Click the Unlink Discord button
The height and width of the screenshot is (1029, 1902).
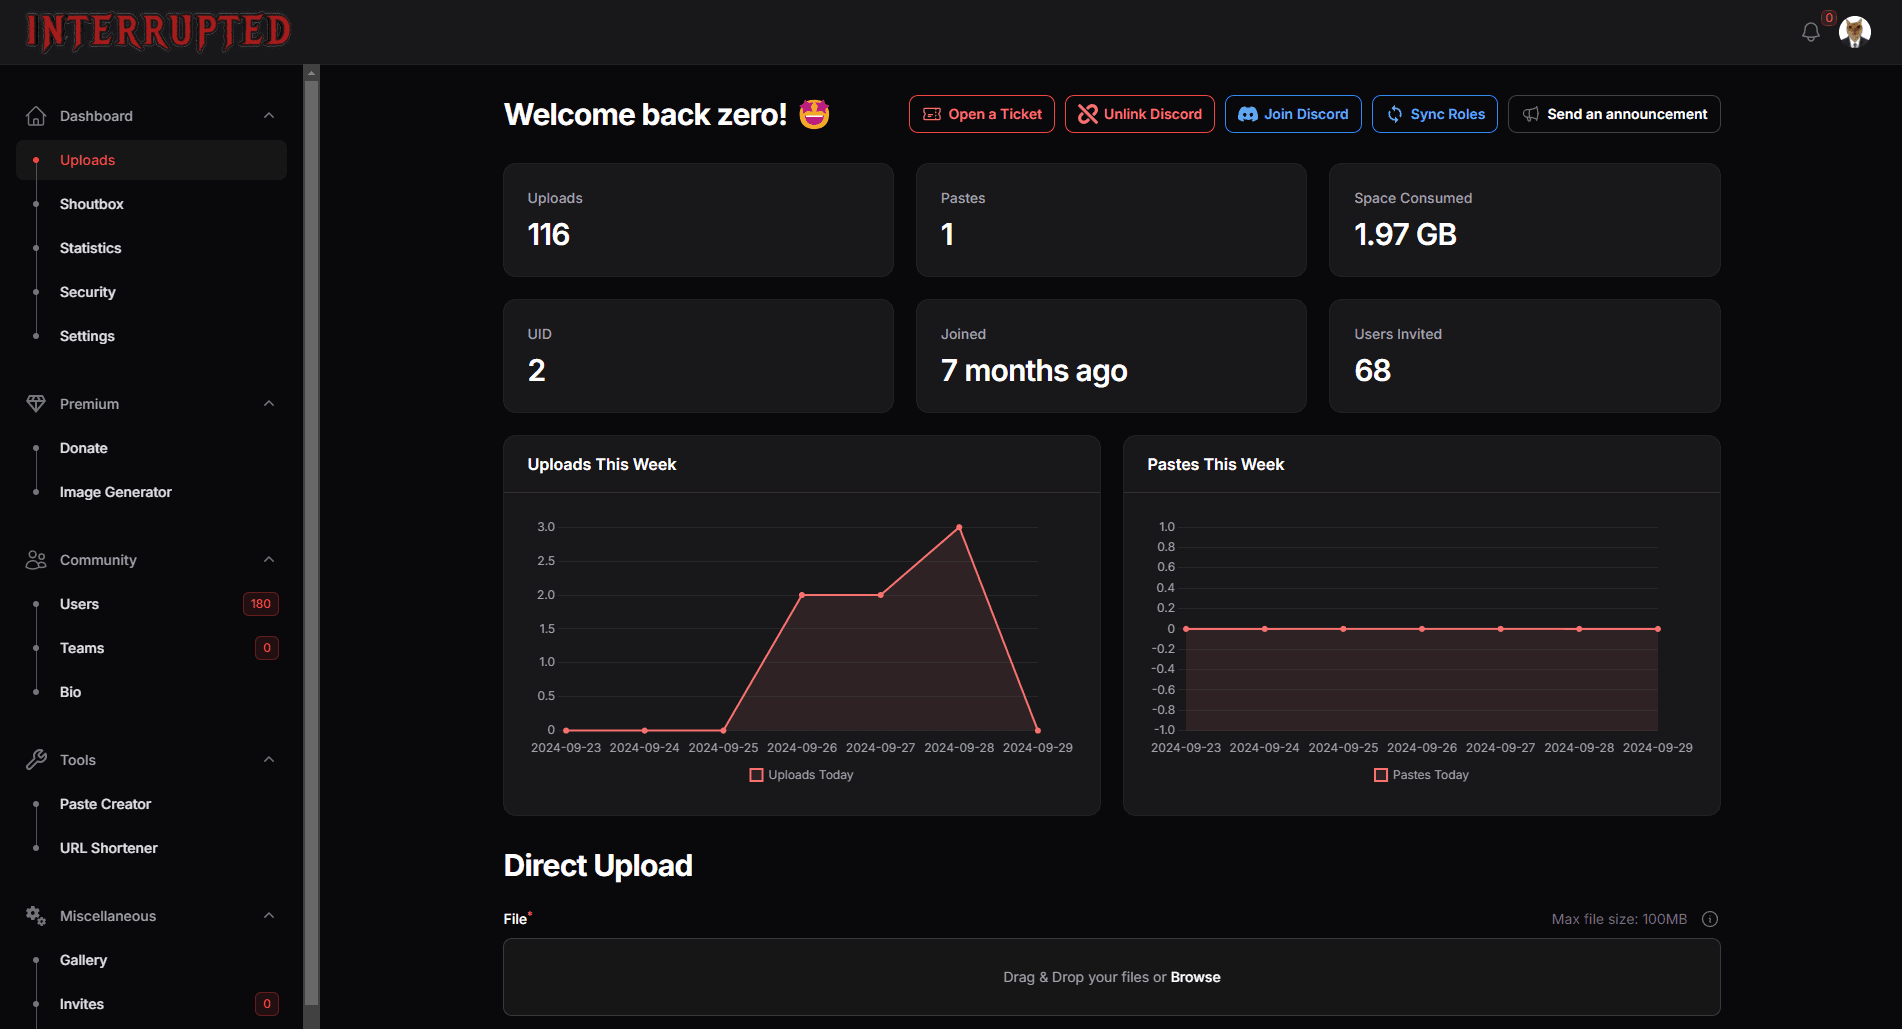coord(1140,114)
